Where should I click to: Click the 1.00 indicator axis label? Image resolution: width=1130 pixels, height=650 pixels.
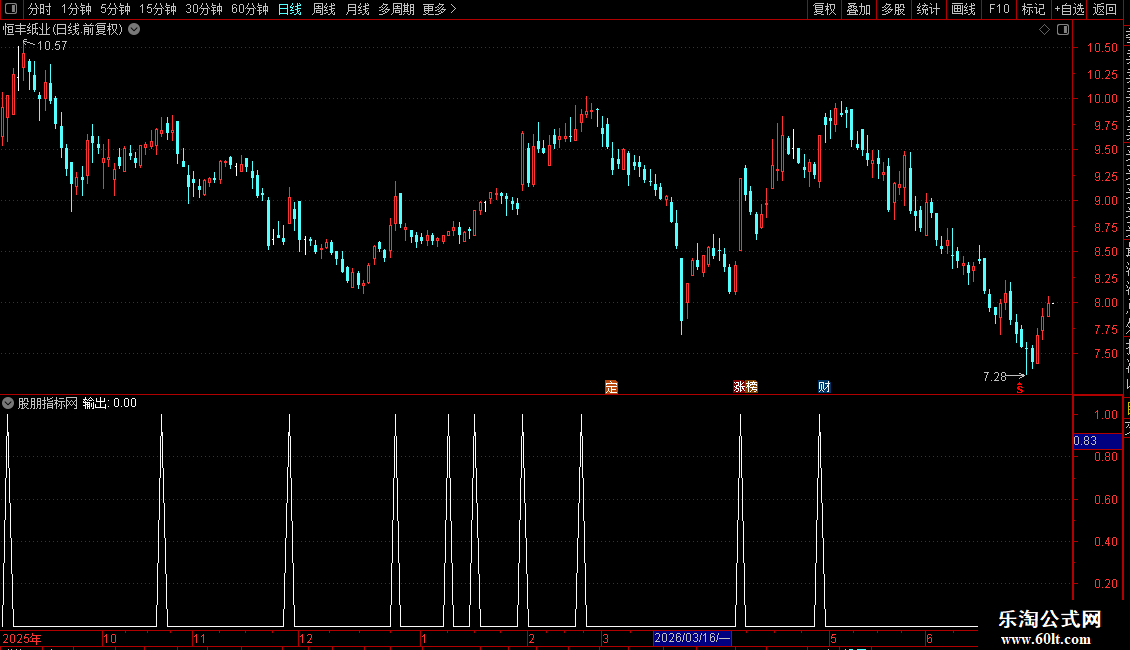(1105, 414)
